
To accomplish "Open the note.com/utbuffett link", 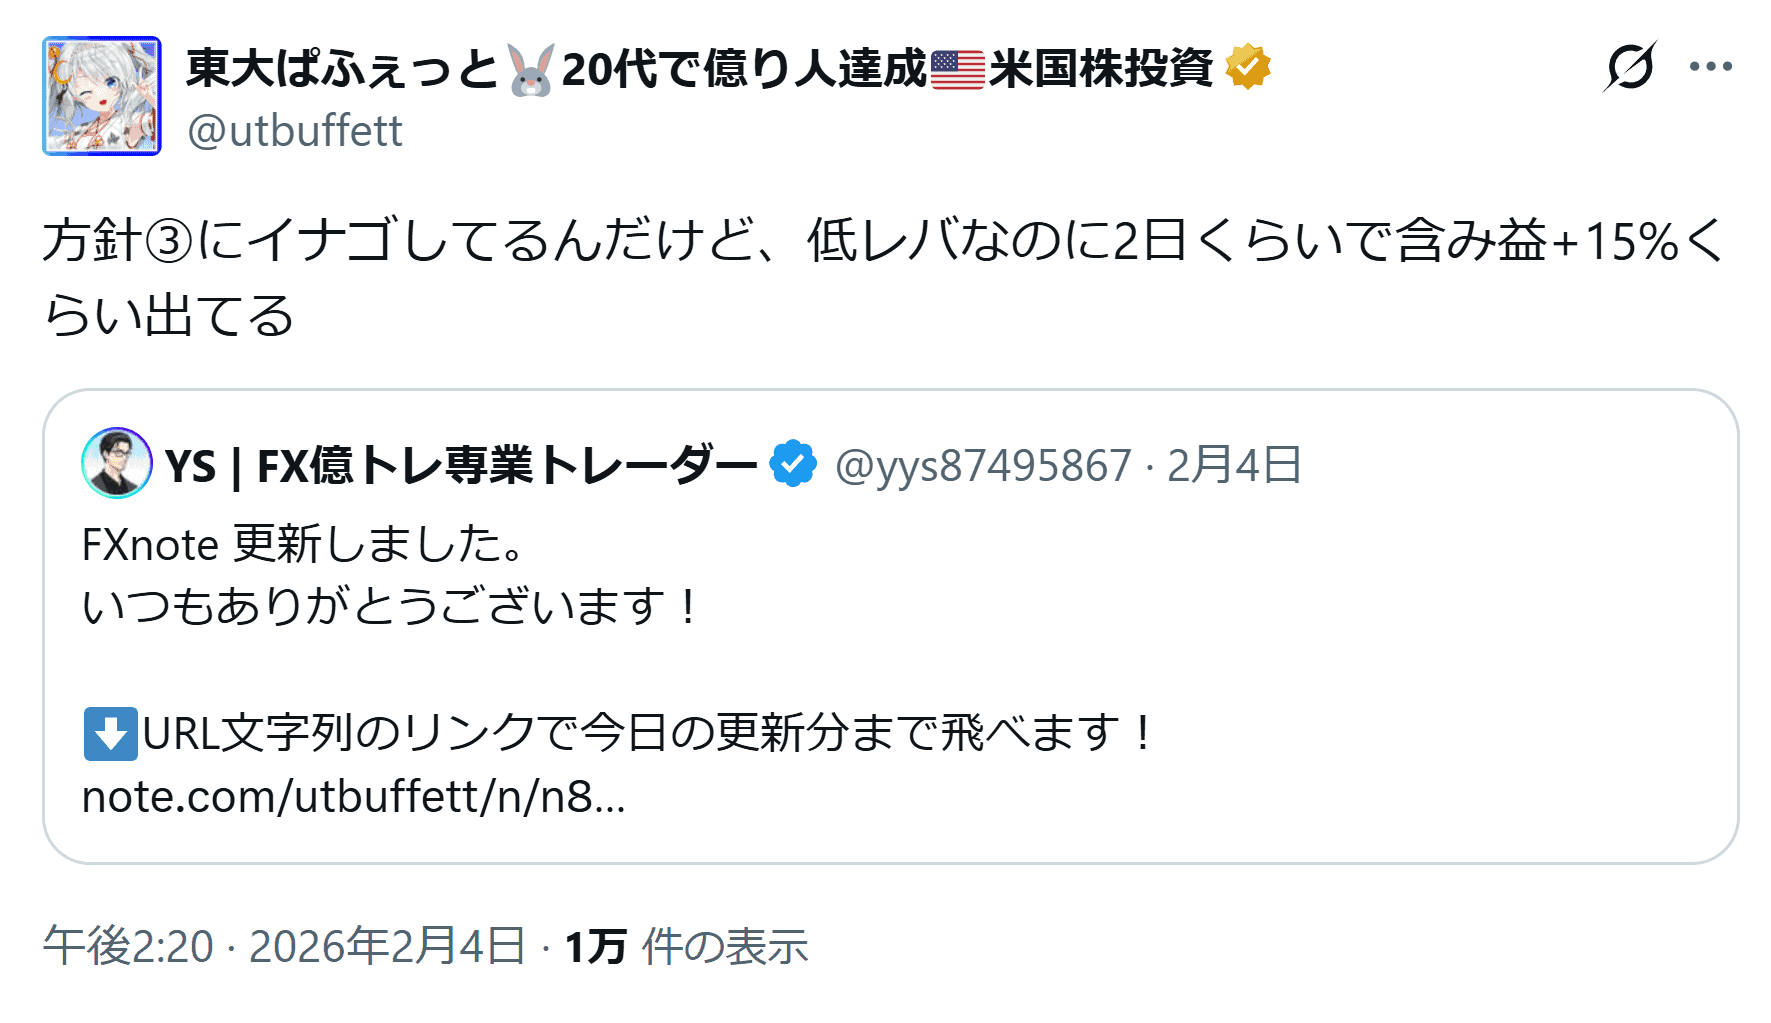I will [353, 797].
